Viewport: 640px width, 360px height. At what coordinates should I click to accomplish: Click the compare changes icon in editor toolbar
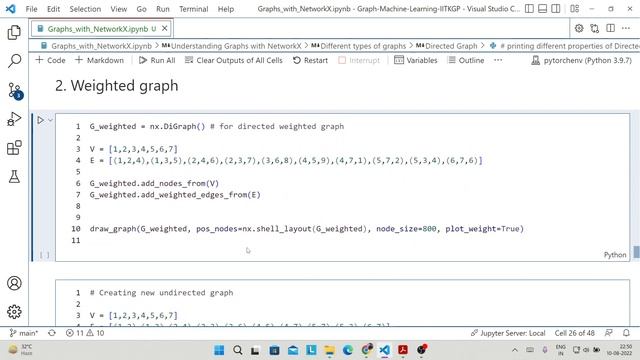pos(595,28)
